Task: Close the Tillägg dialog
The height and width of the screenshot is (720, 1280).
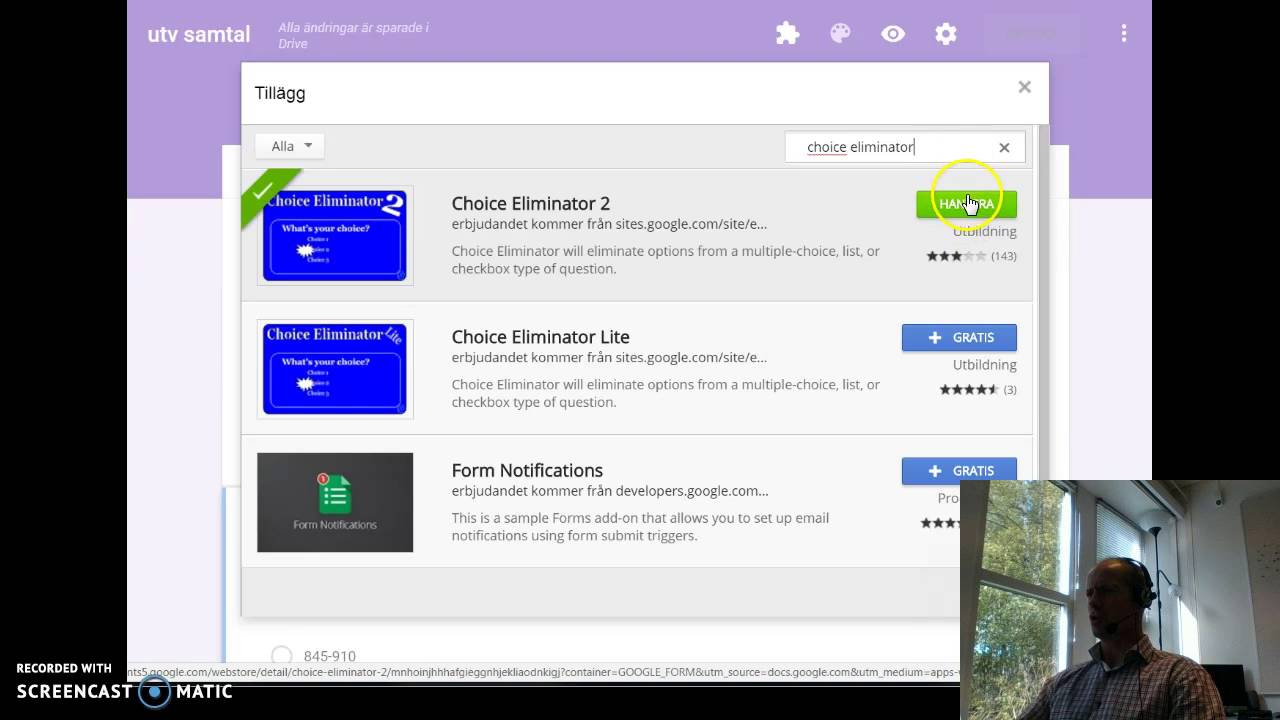Action: pyautogui.click(x=1024, y=87)
